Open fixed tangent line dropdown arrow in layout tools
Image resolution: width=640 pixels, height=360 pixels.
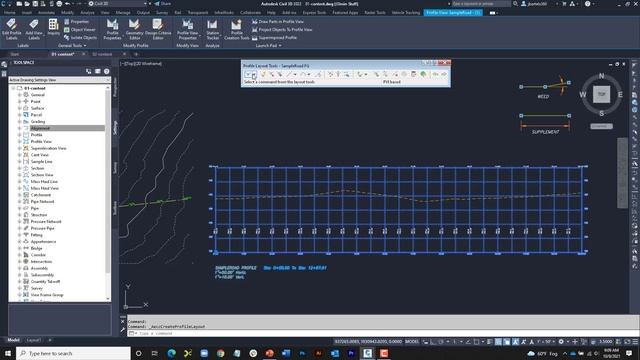tap(295, 74)
